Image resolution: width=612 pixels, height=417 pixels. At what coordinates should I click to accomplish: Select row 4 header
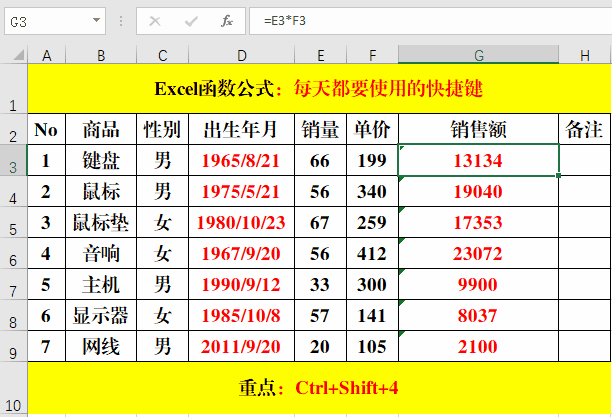tap(13, 191)
